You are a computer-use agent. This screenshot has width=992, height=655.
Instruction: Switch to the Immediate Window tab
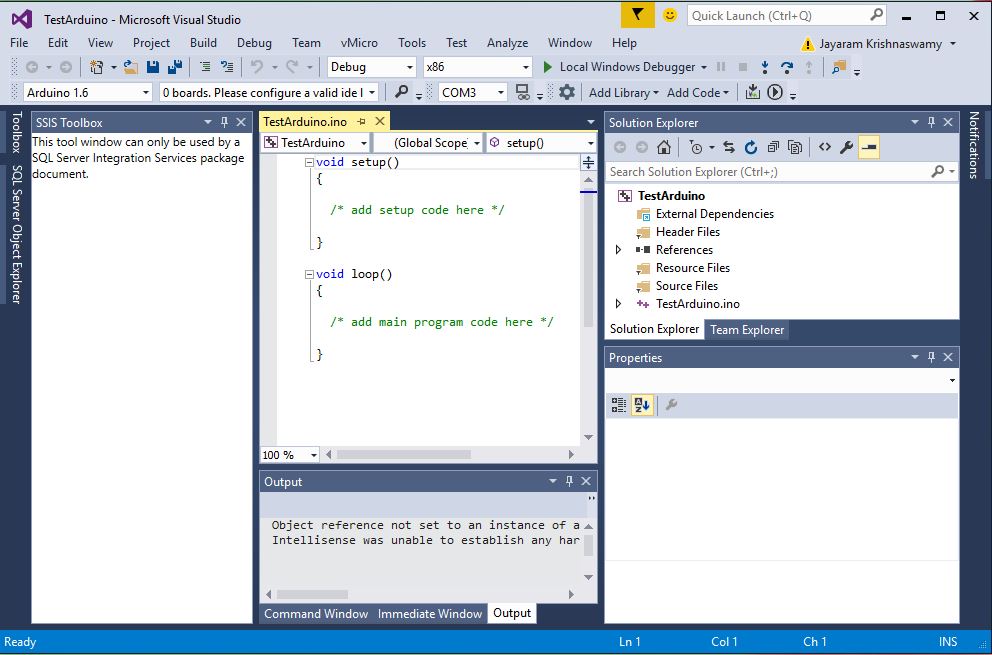430,613
